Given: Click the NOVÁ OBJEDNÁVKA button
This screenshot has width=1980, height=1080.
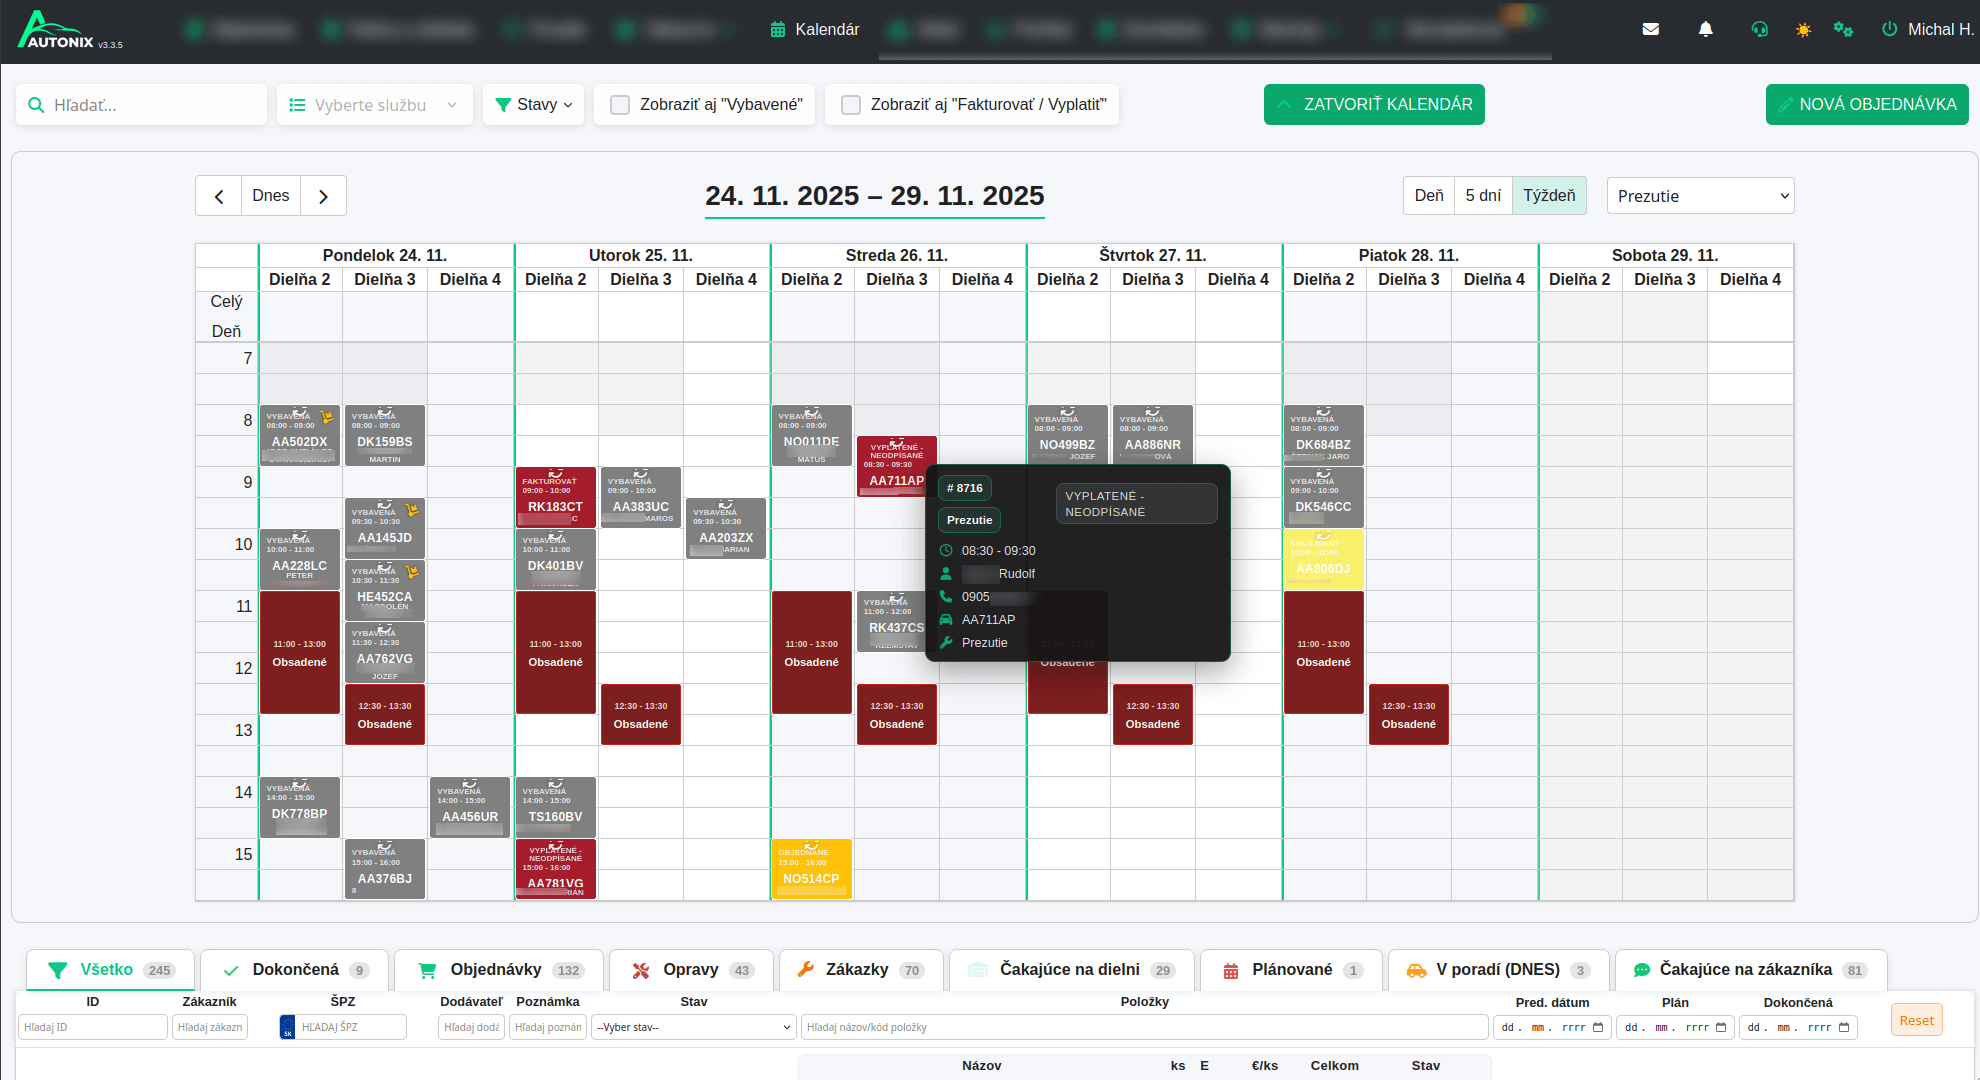Looking at the screenshot, I should click(x=1866, y=104).
